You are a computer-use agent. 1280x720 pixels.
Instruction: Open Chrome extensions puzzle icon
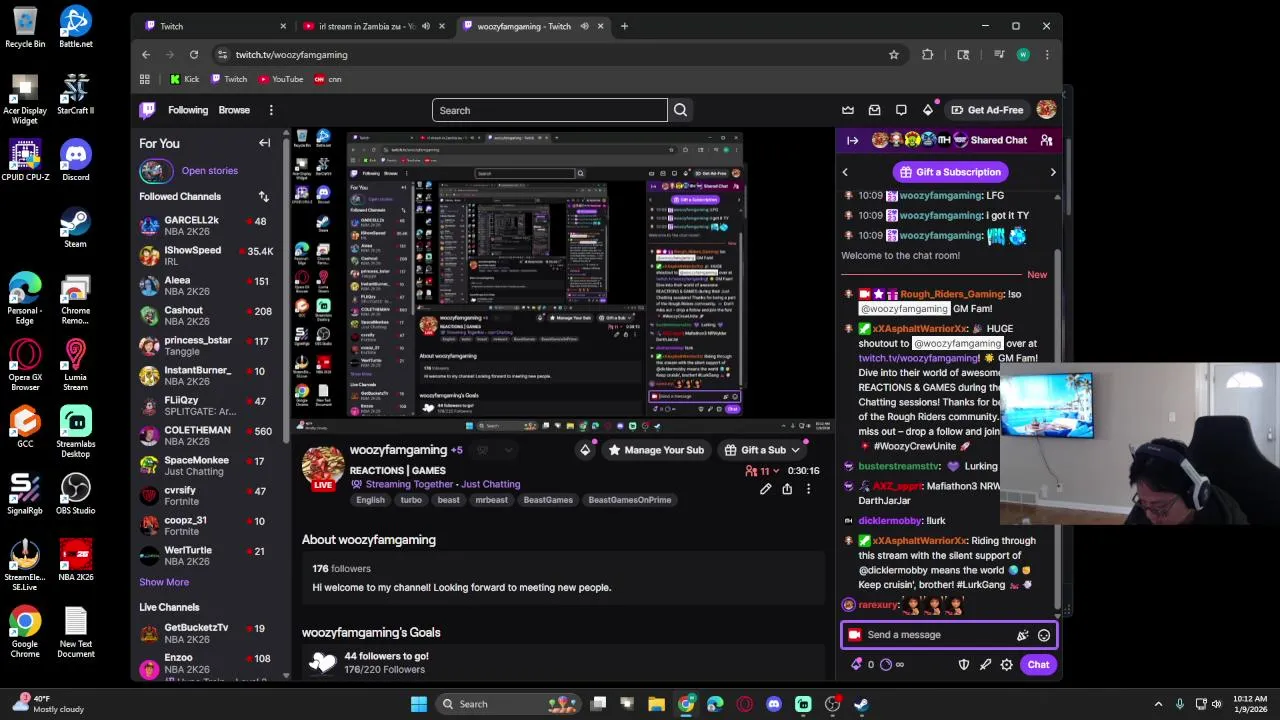pos(927,55)
